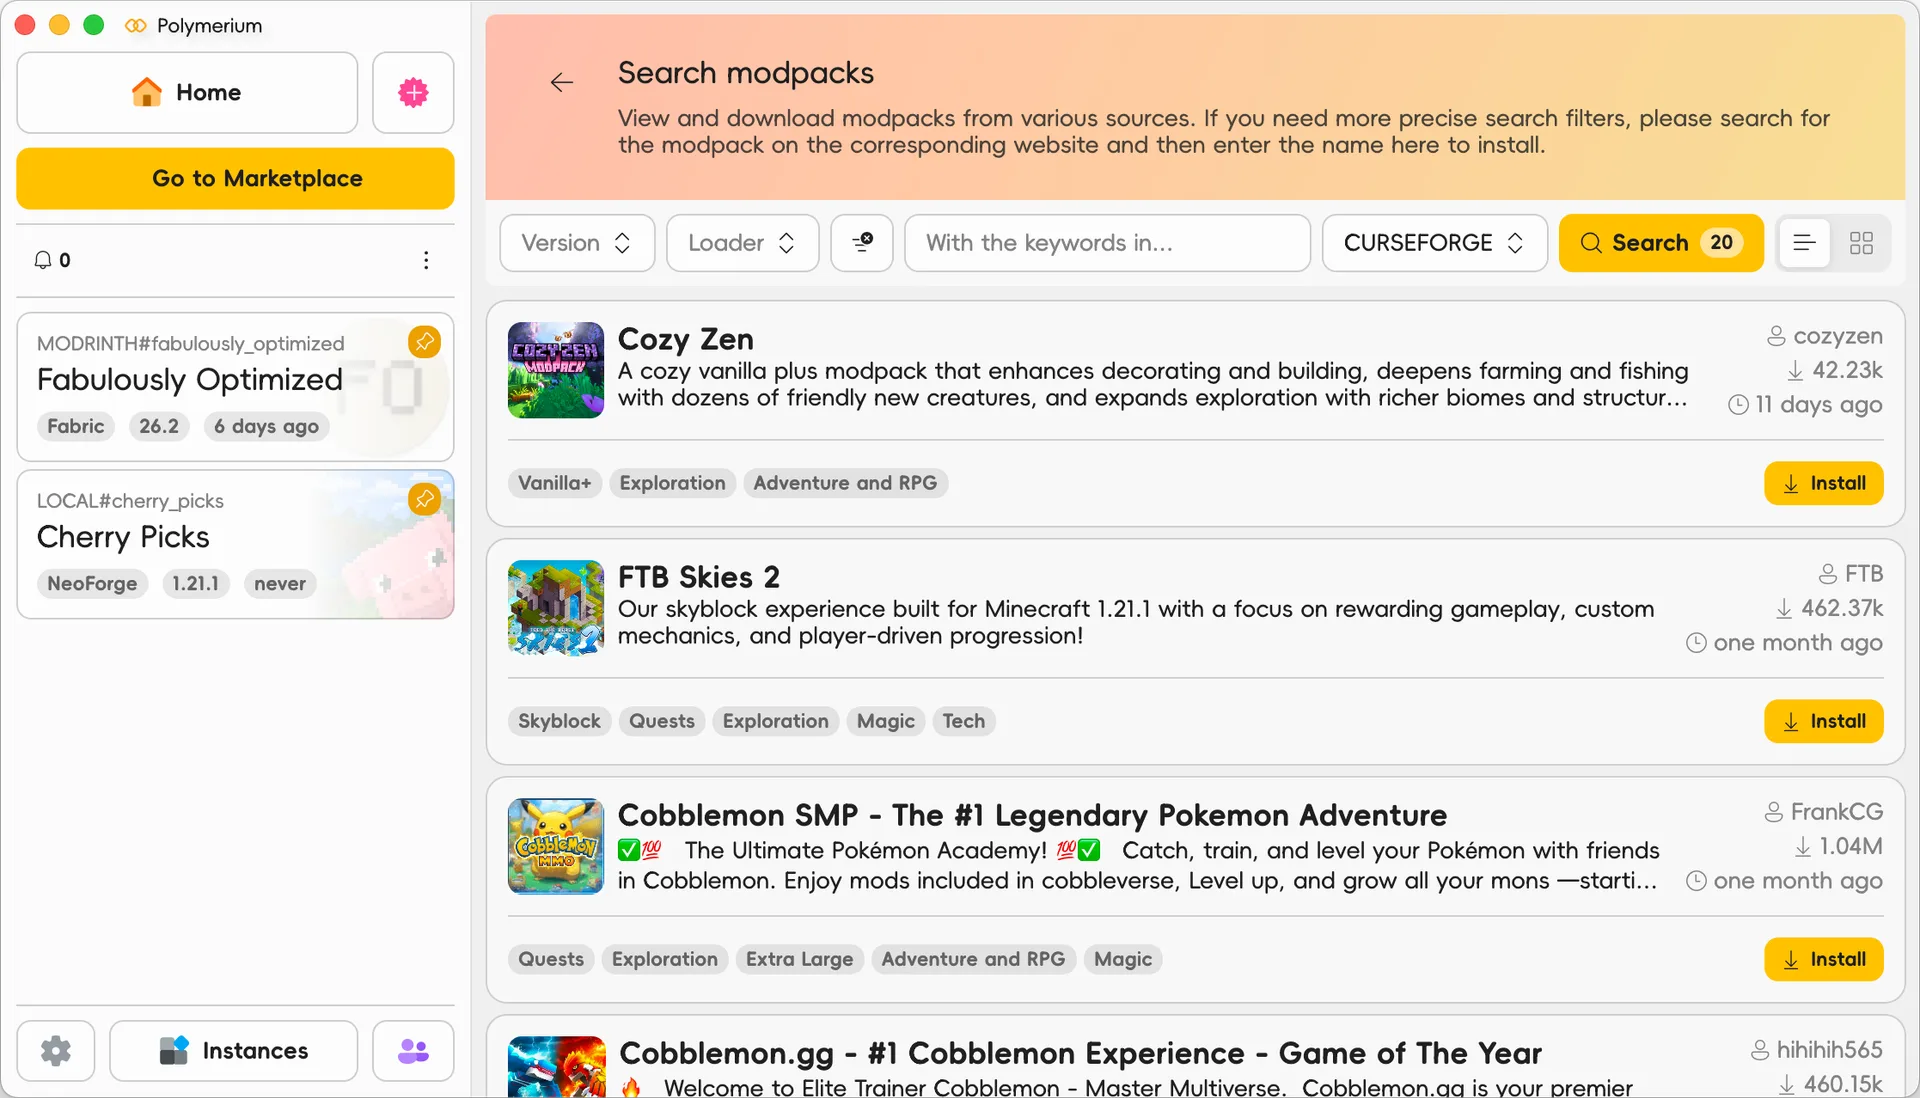This screenshot has height=1098, width=1920.
Task: Focus the keywords search input field
Action: (x=1107, y=243)
